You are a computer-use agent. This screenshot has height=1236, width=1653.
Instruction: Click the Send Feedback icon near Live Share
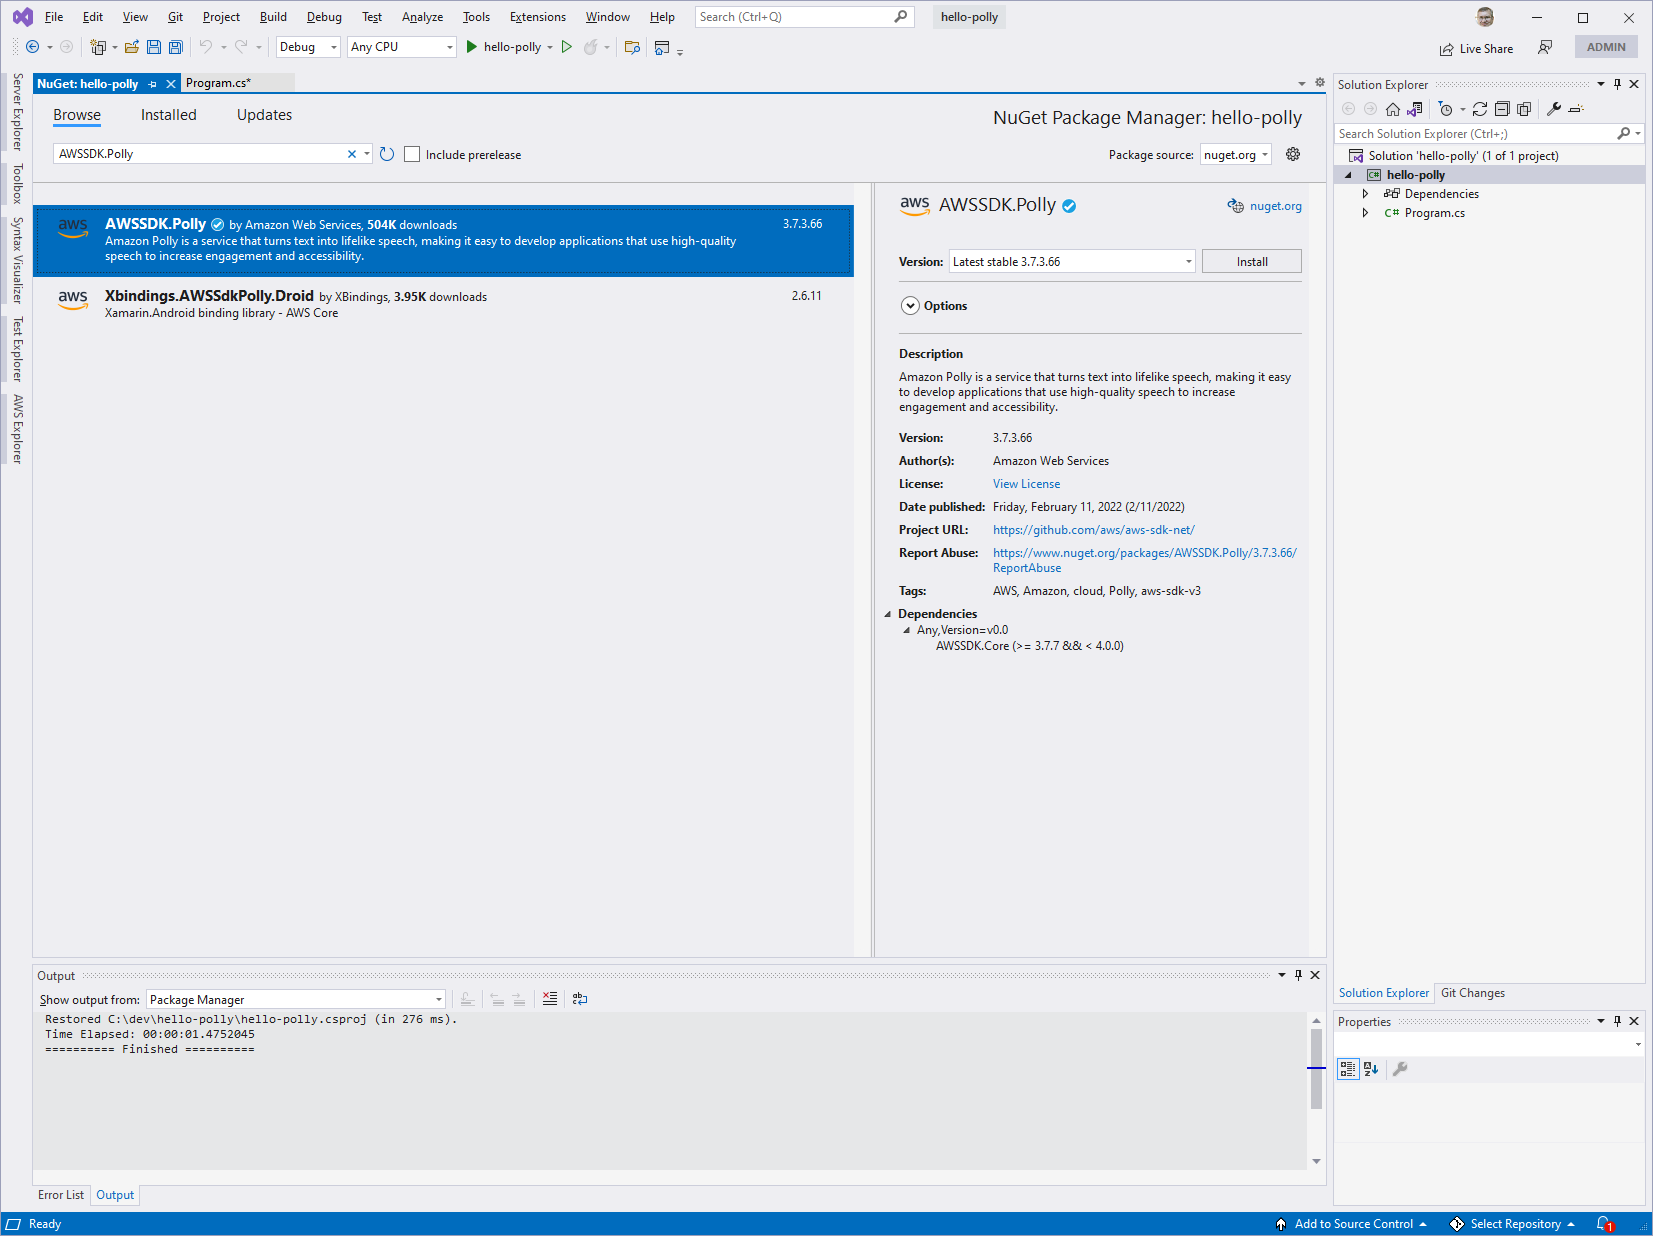pos(1545,47)
